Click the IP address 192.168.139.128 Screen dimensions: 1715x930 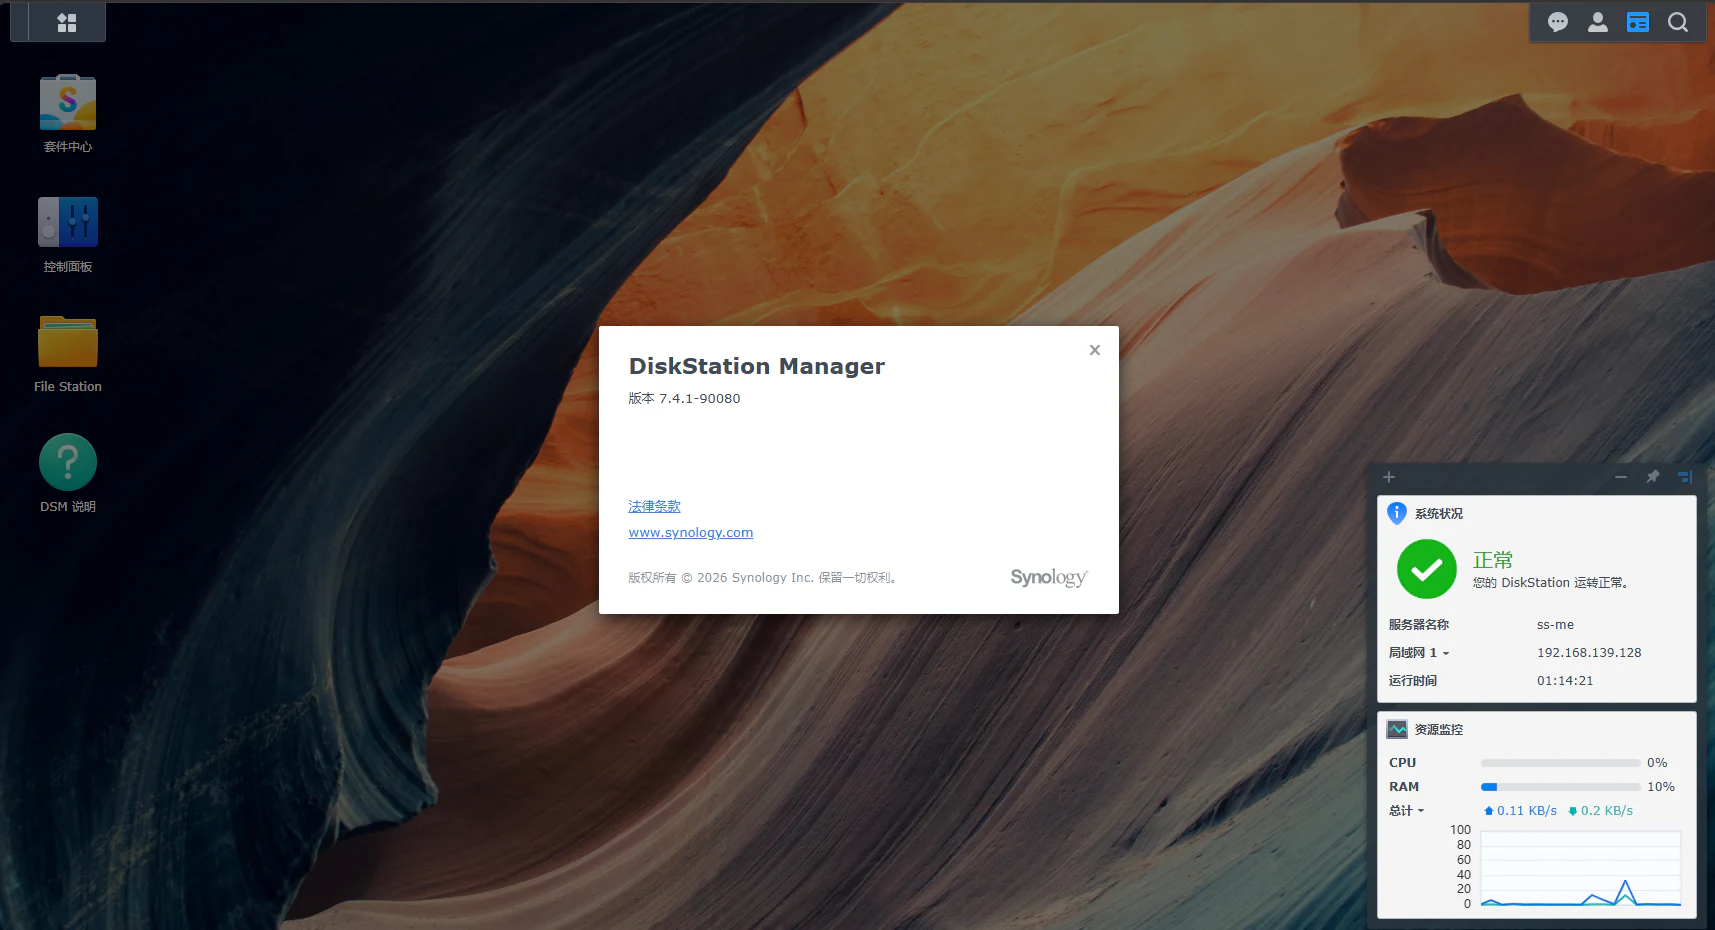pos(1589,653)
